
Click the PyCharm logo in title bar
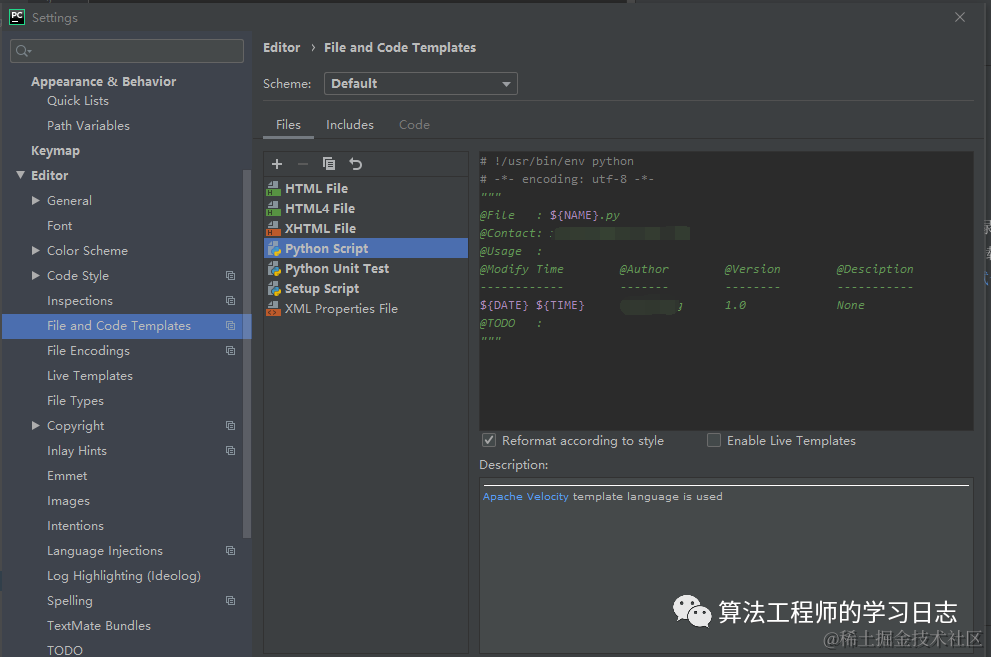(17, 17)
